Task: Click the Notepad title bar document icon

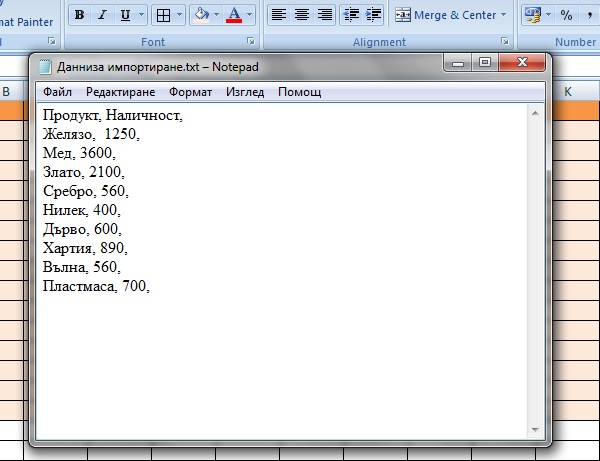Action: [x=45, y=67]
